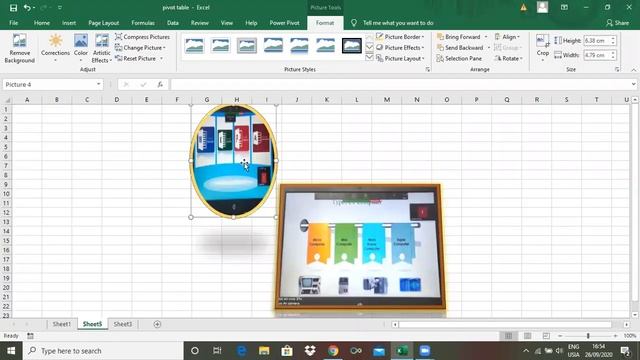Click the Windows Start button
The height and width of the screenshot is (360, 640).
pyautogui.click(x=11, y=351)
